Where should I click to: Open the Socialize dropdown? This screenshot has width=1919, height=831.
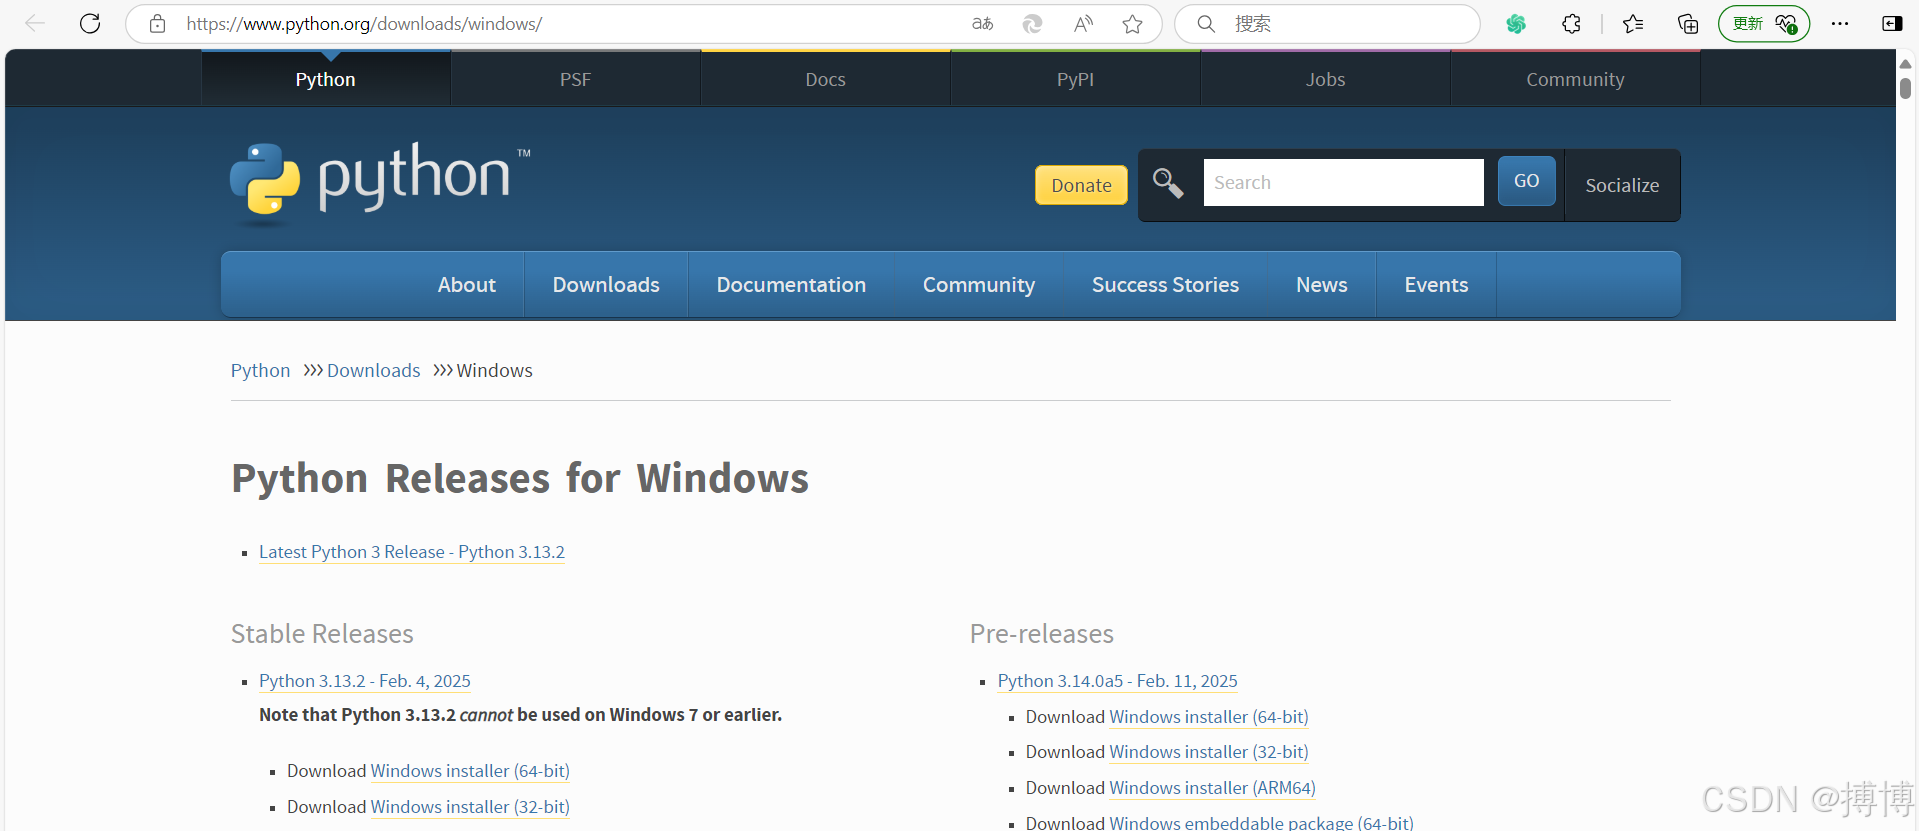1622,185
